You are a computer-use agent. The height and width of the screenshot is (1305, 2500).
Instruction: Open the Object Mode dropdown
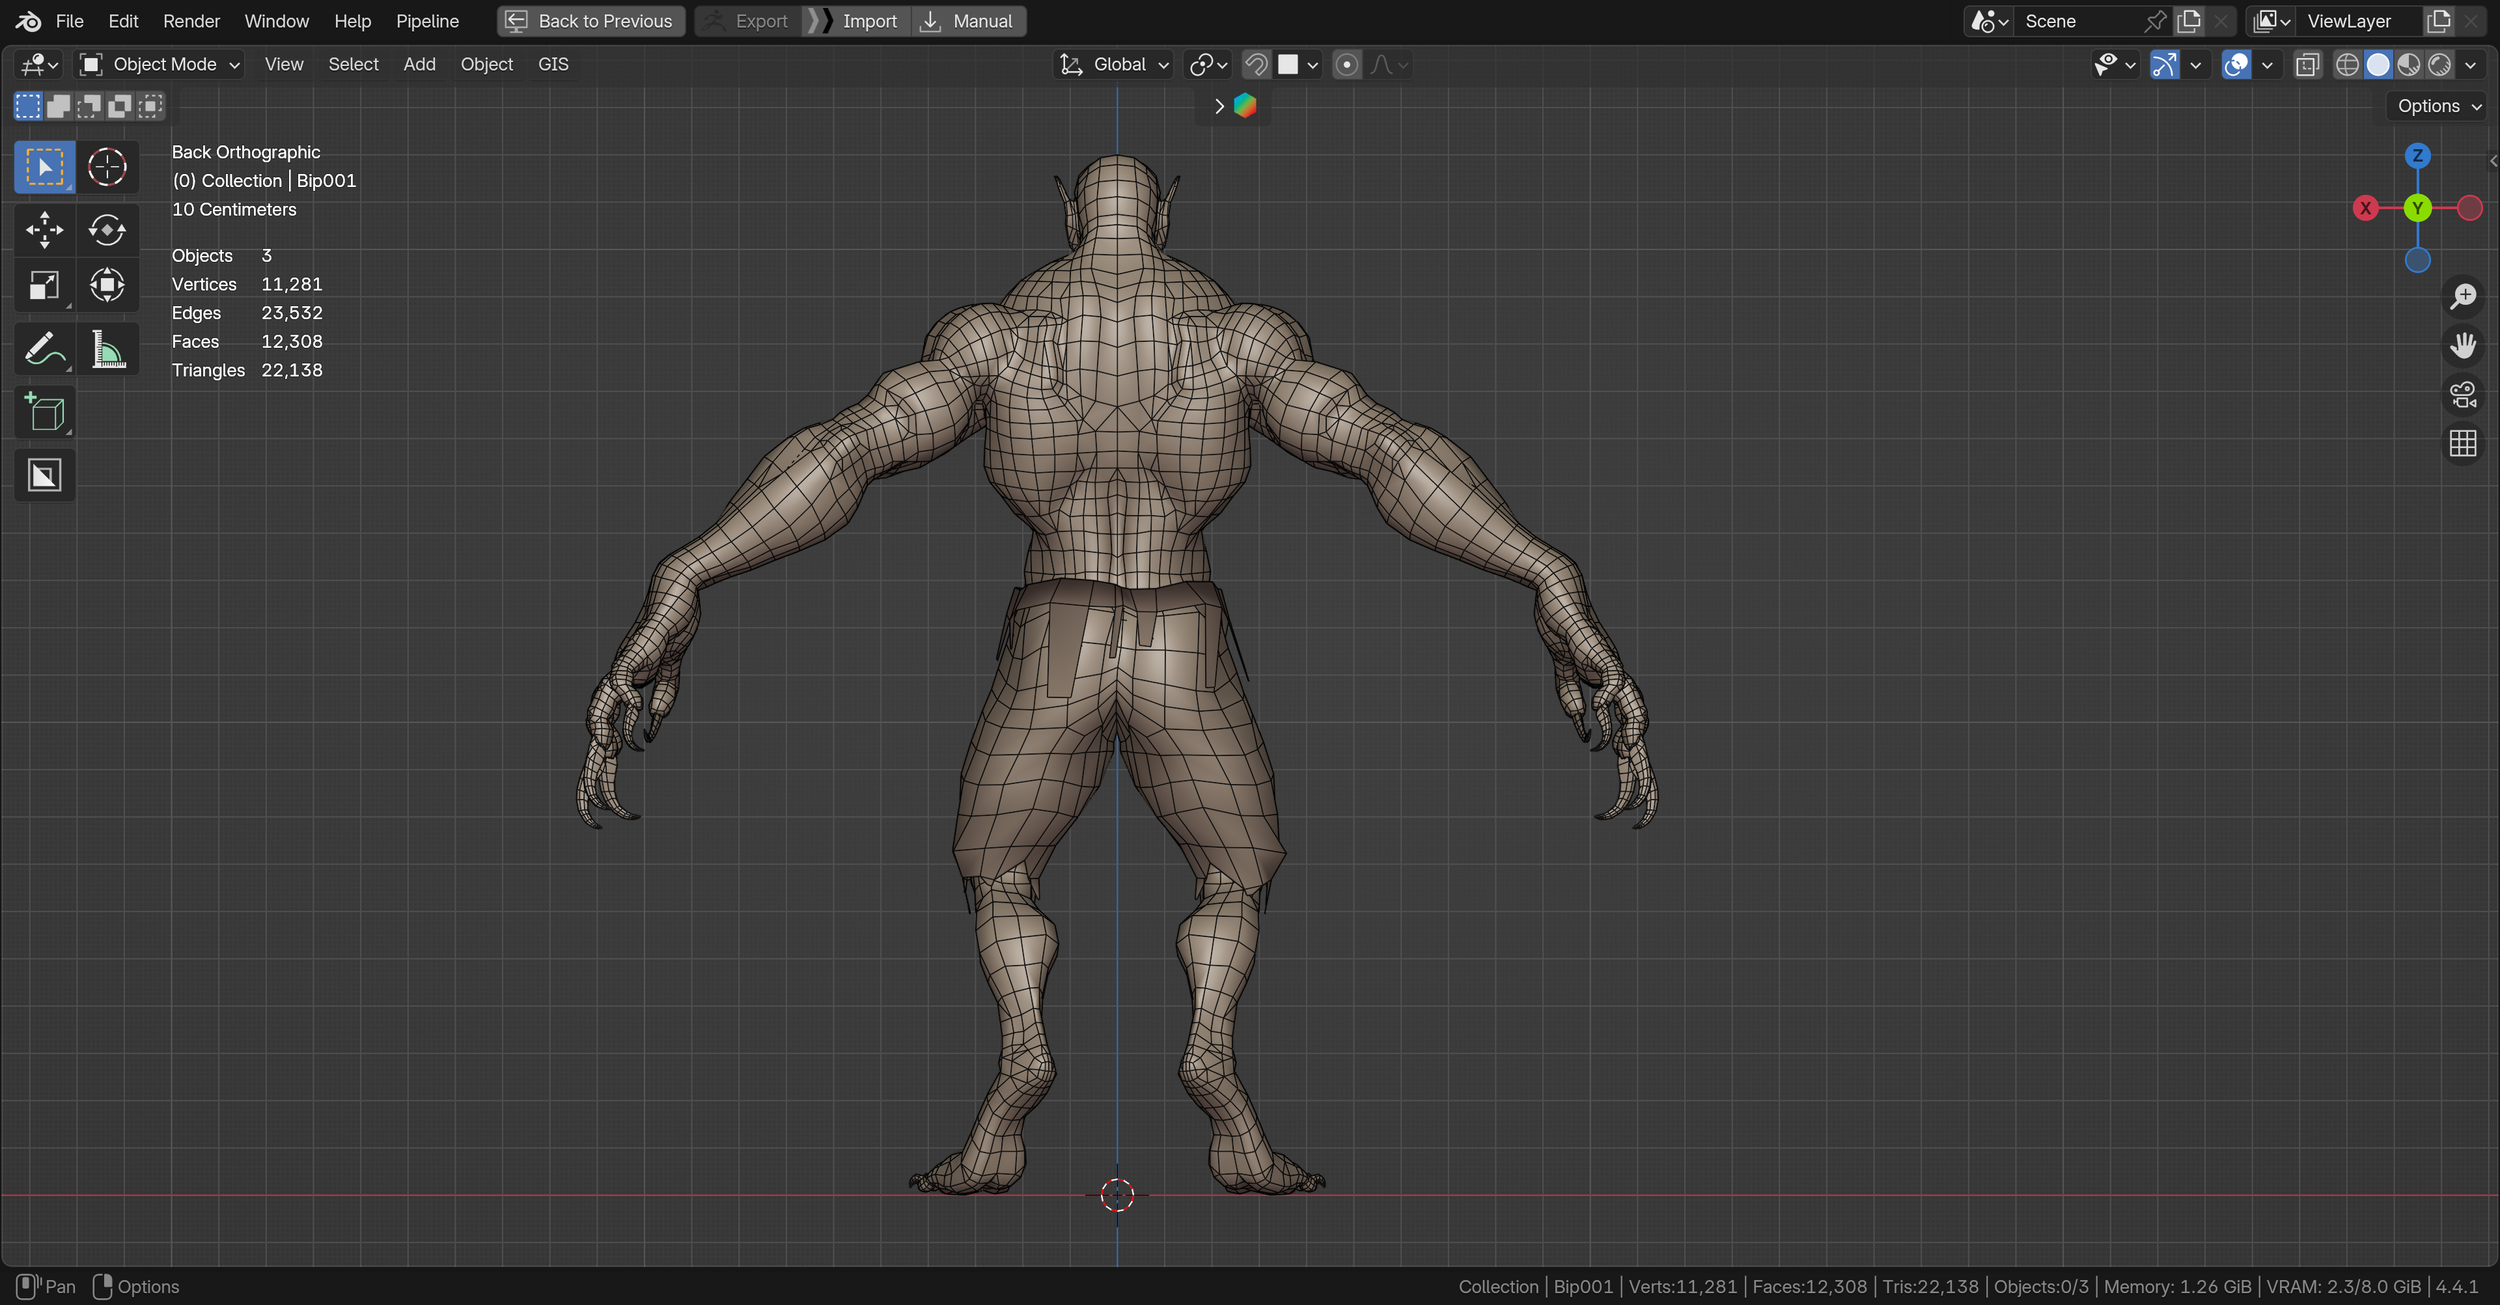pyautogui.click(x=160, y=65)
